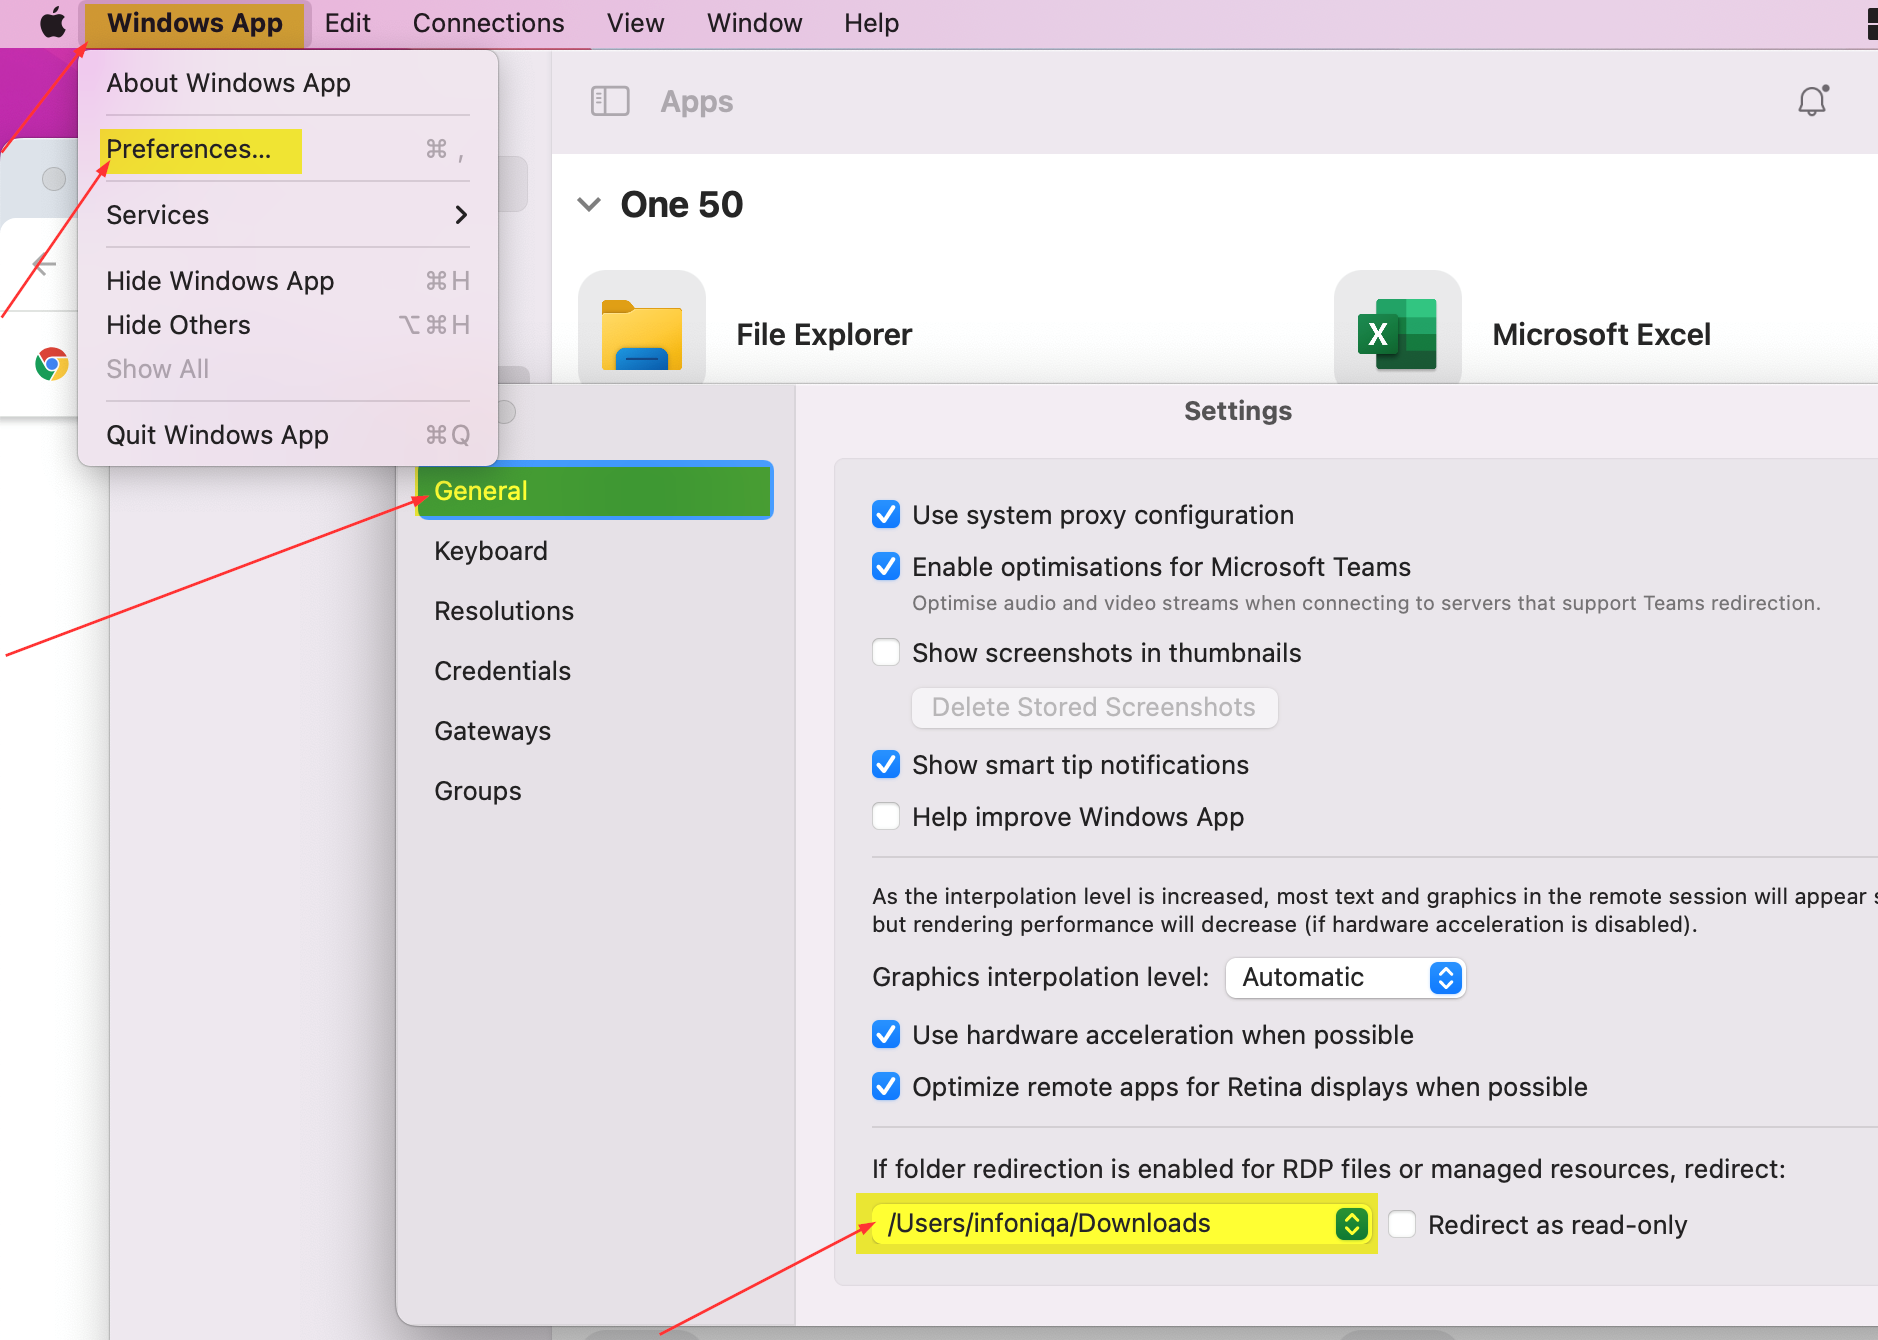Viewport: 1878px width, 1340px height.
Task: Toggle Help improve Windows App checkbox
Action: point(886,817)
